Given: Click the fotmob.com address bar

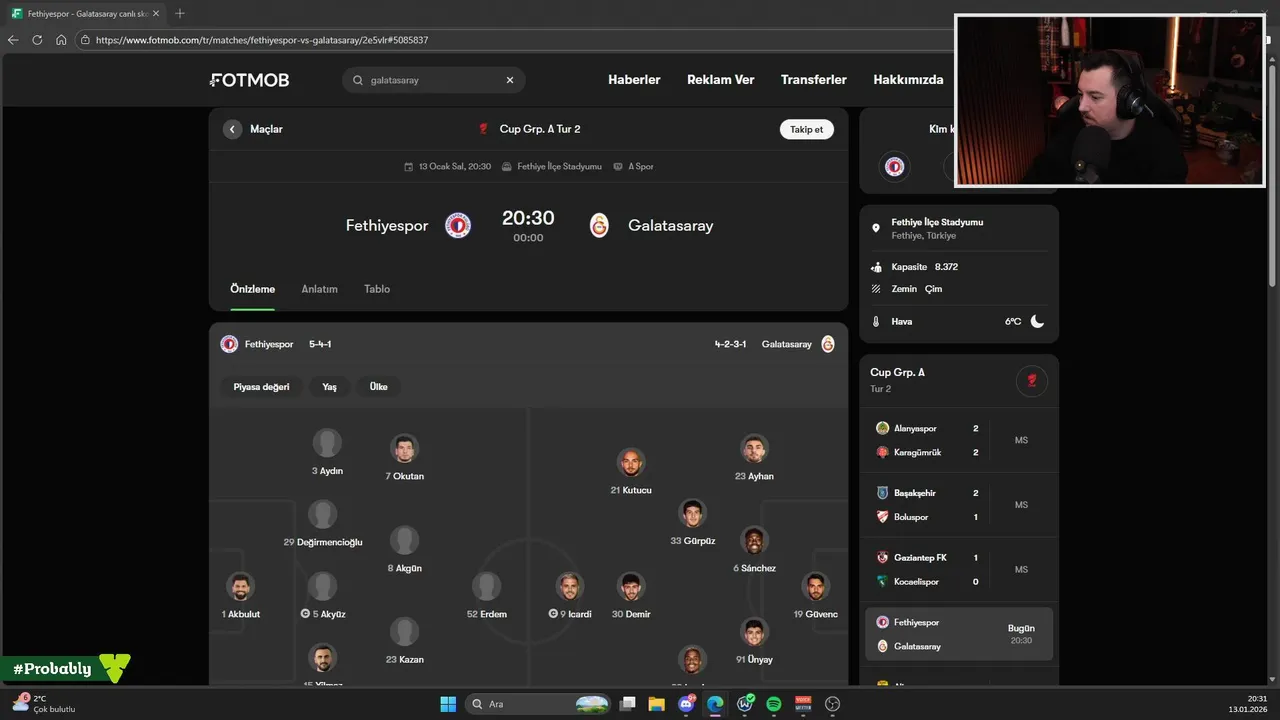Looking at the screenshot, I should (515, 40).
